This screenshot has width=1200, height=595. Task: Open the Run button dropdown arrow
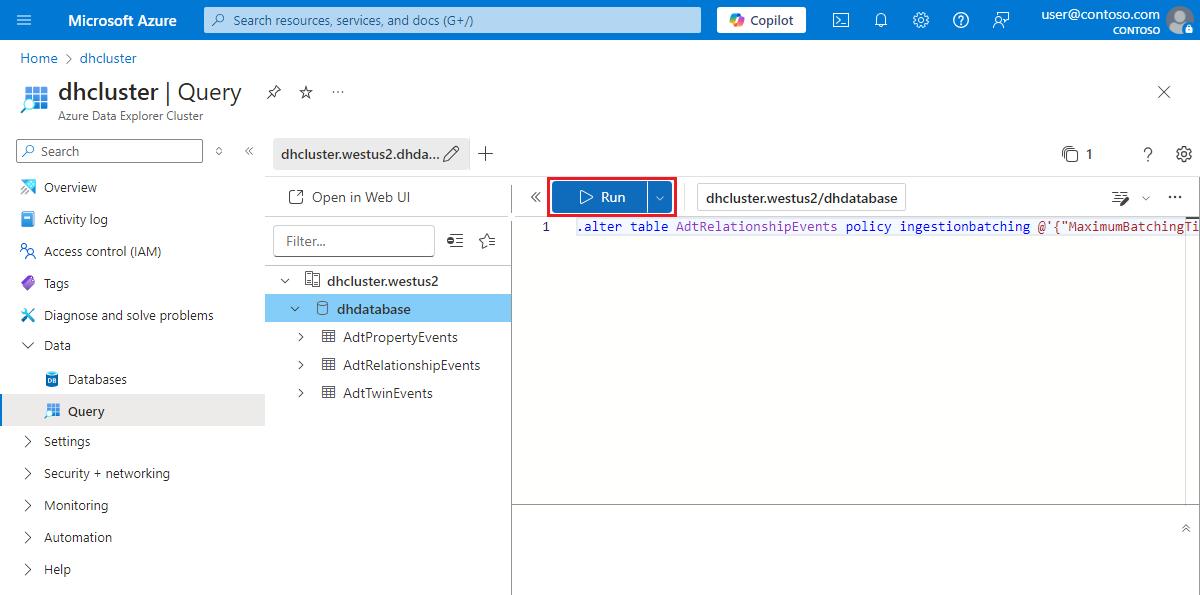pyautogui.click(x=659, y=197)
